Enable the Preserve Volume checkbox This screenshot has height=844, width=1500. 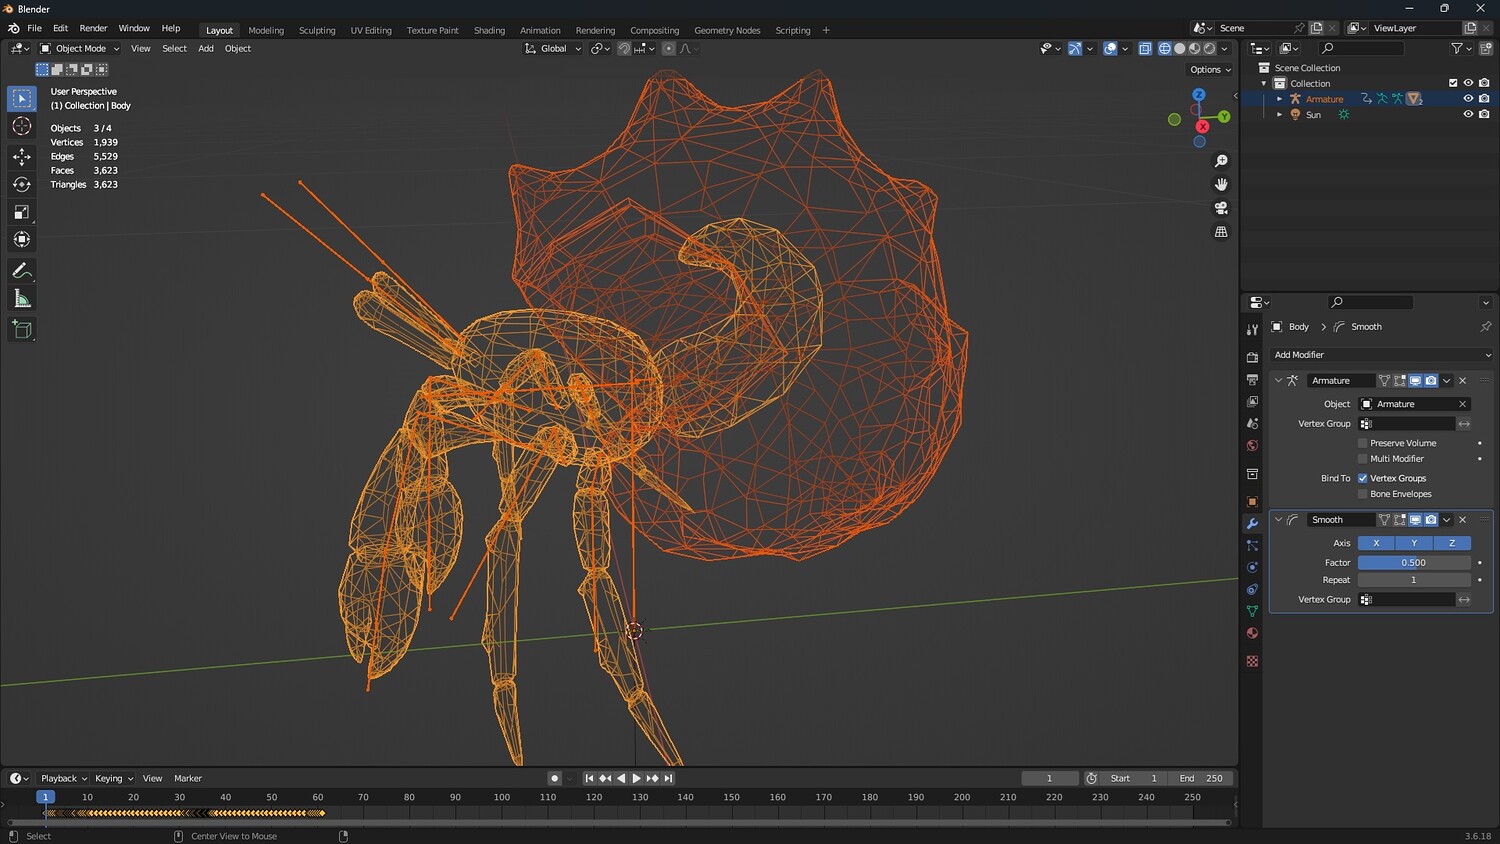[1362, 443]
